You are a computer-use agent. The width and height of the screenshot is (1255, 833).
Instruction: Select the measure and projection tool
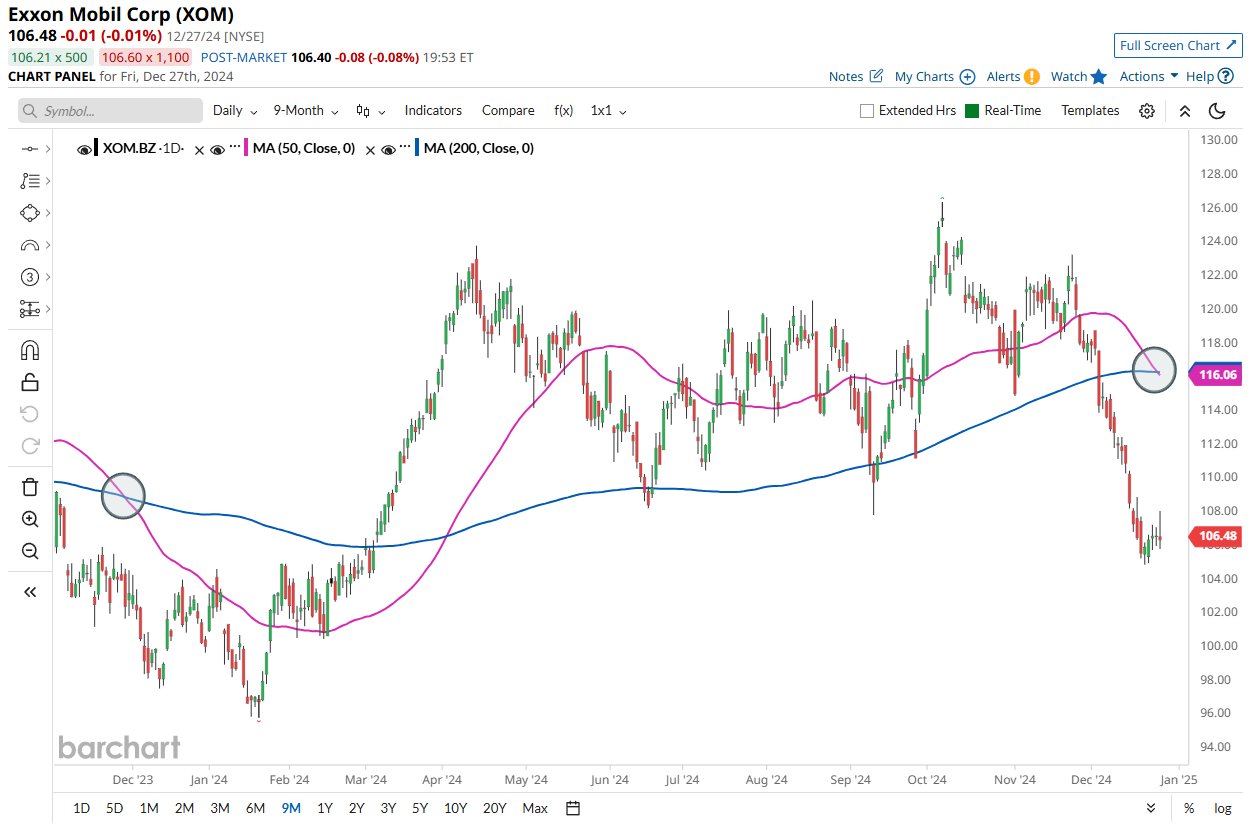click(x=29, y=309)
